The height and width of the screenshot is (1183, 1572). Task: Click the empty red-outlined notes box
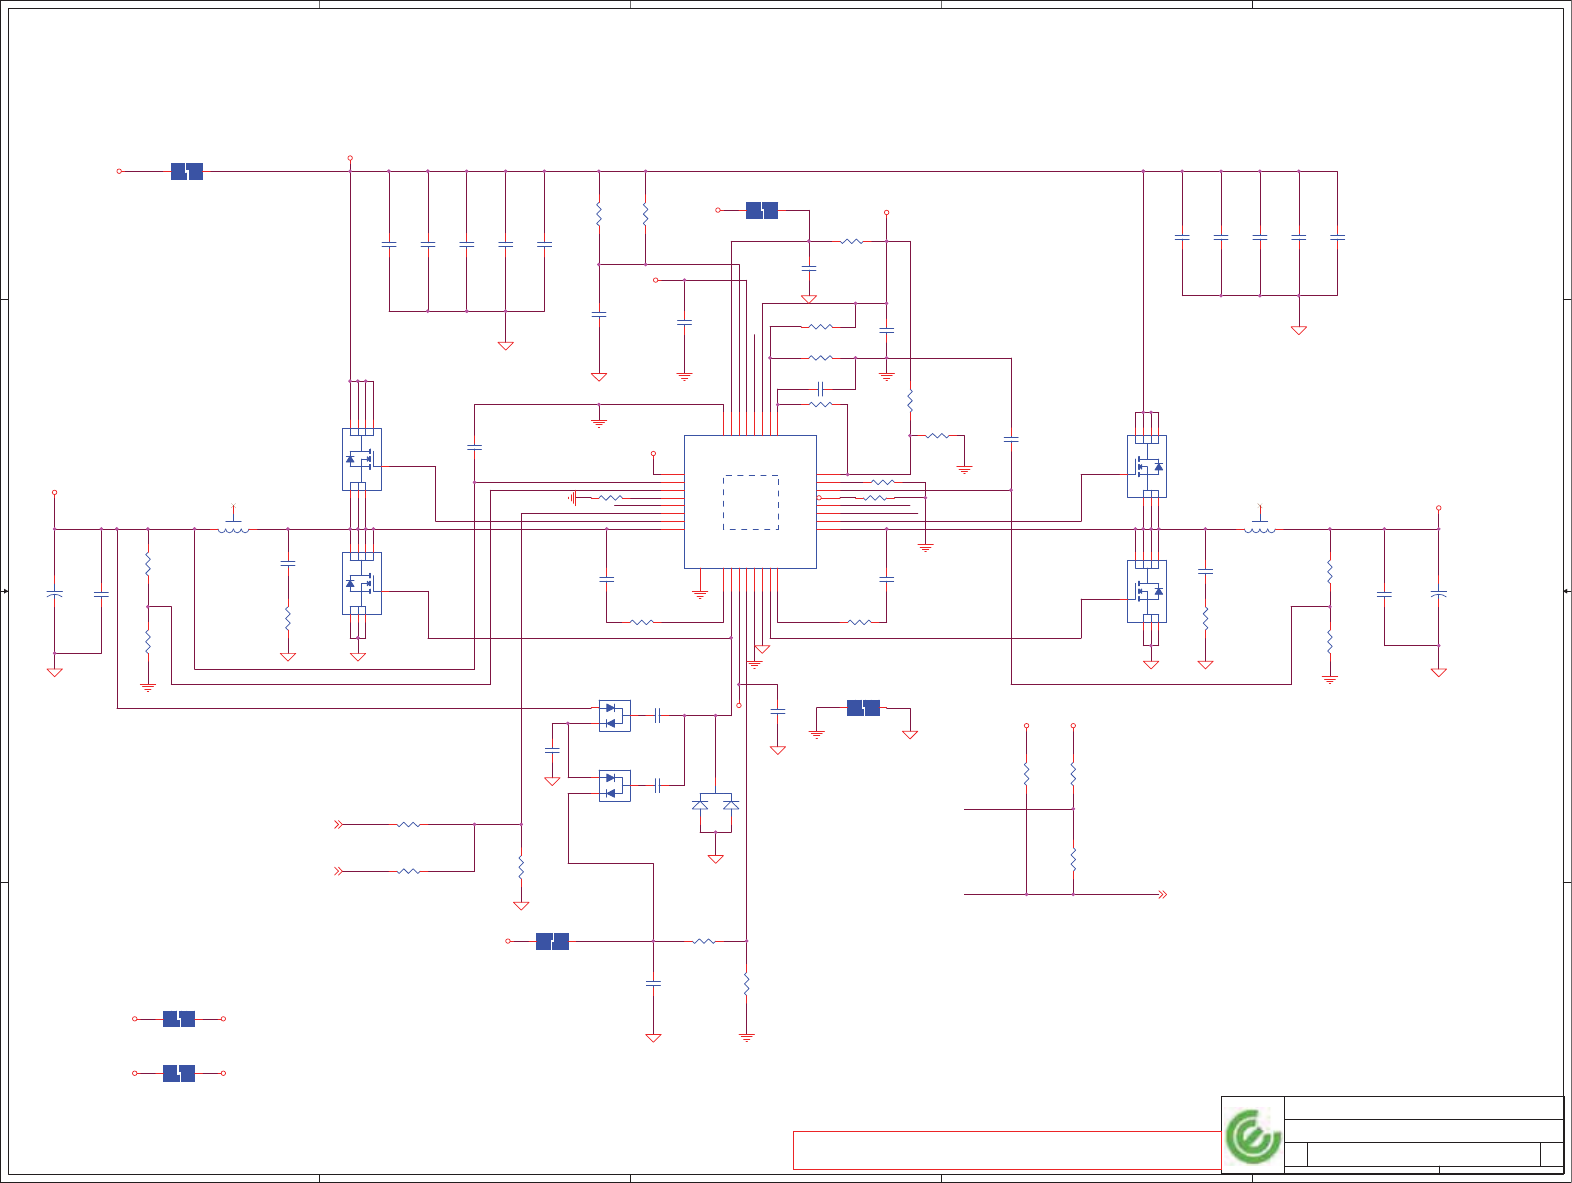pos(1007,1150)
